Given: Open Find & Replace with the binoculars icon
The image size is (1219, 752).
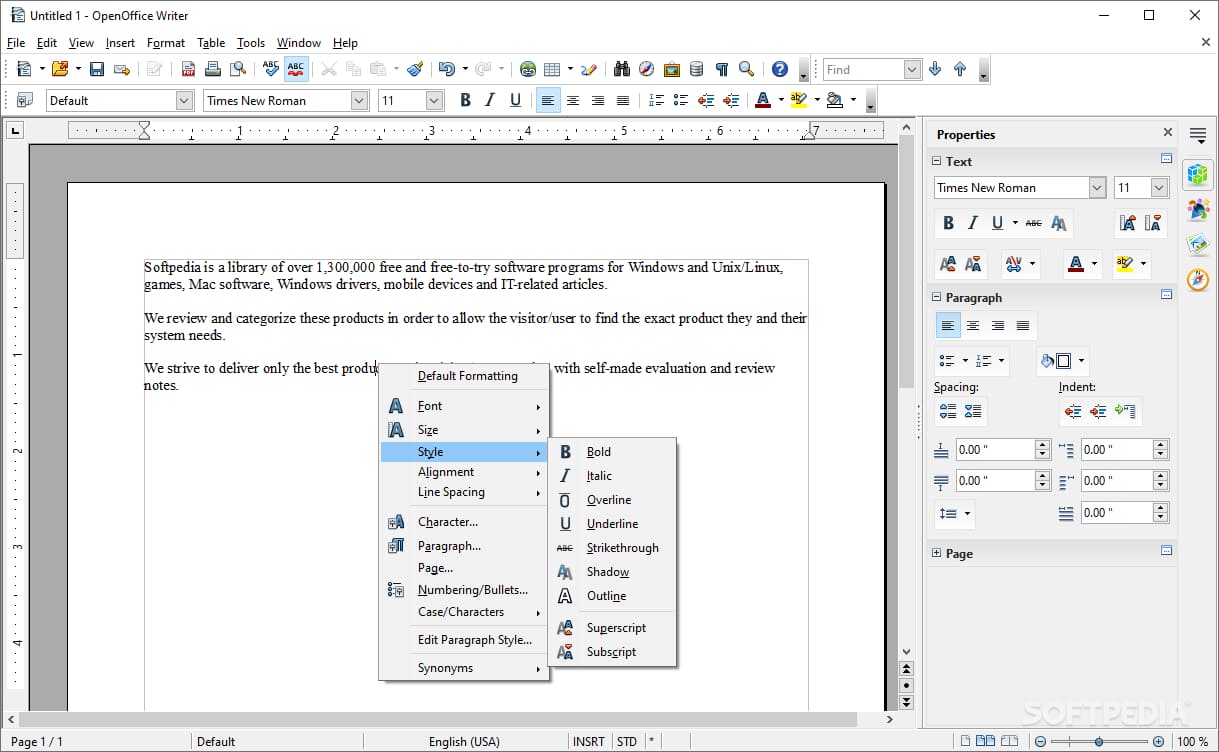Looking at the screenshot, I should 621,69.
